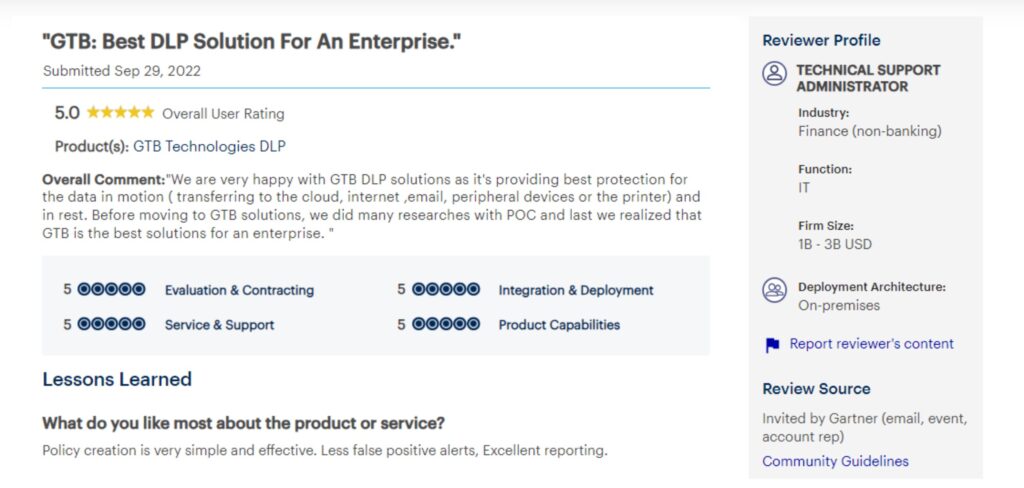Click the Submitted Sep 29, 2022 date
This screenshot has width=1024, height=488.
tap(121, 71)
